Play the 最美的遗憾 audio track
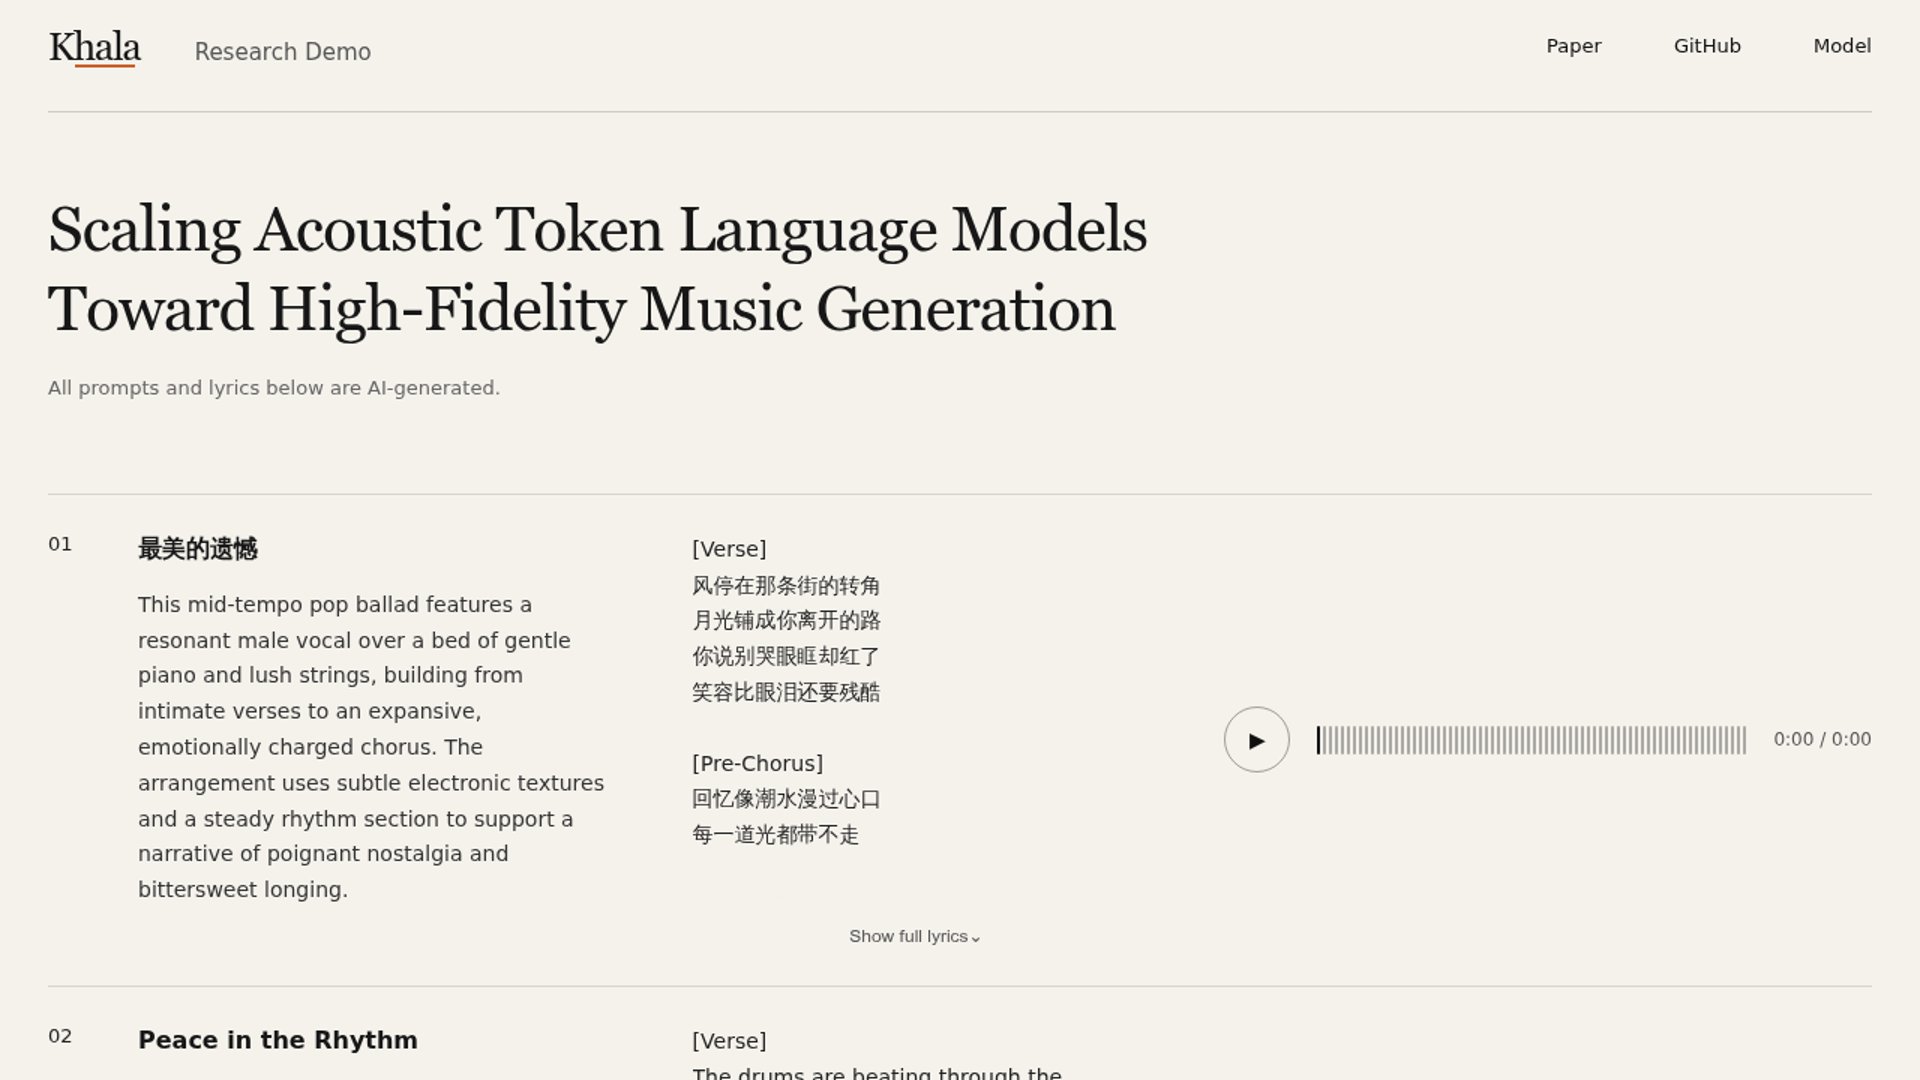The width and height of the screenshot is (1920, 1080). tap(1256, 740)
